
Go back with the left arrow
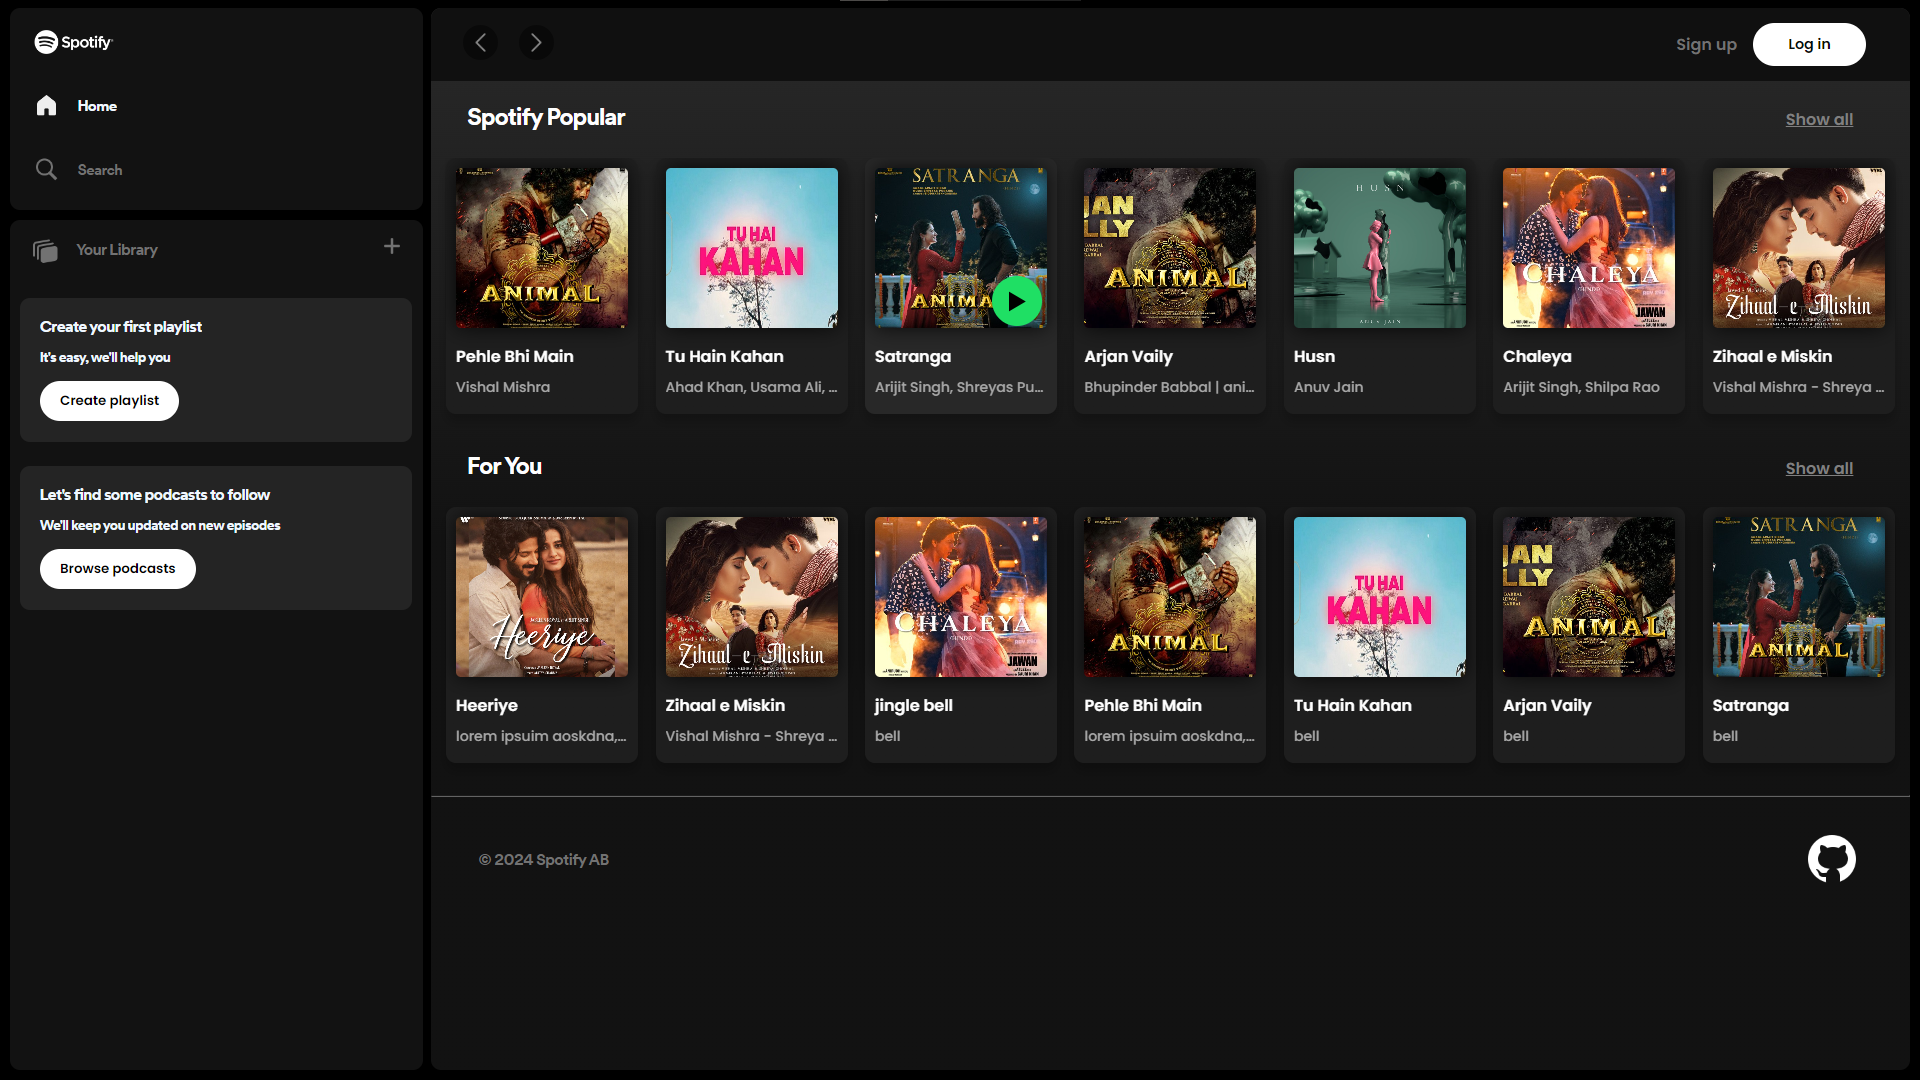pyautogui.click(x=481, y=42)
